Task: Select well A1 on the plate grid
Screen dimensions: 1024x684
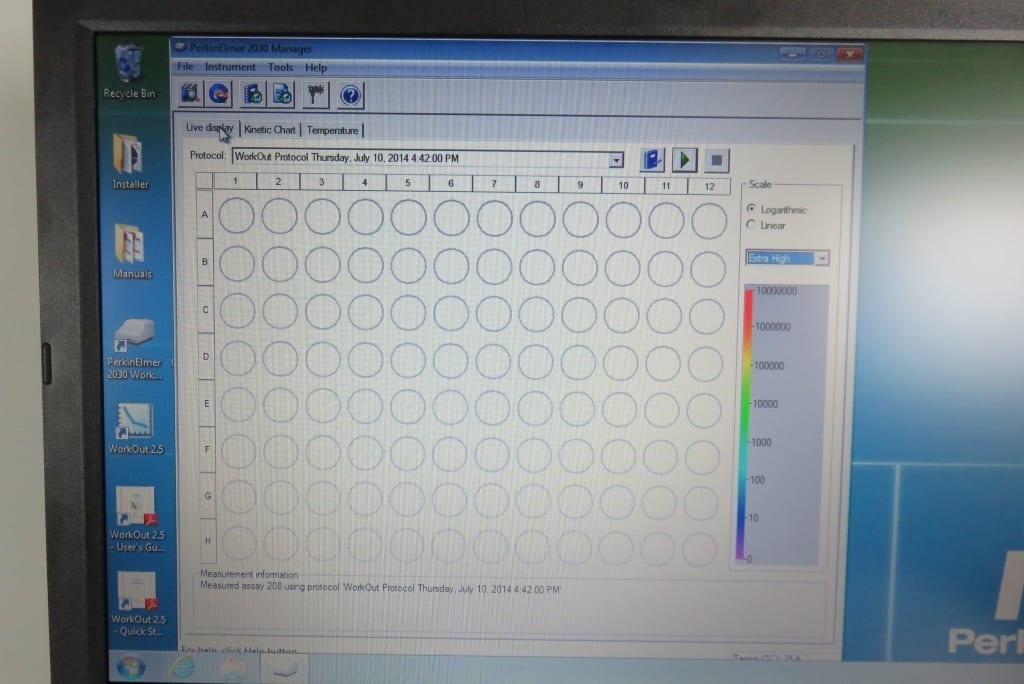Action: tap(236, 214)
